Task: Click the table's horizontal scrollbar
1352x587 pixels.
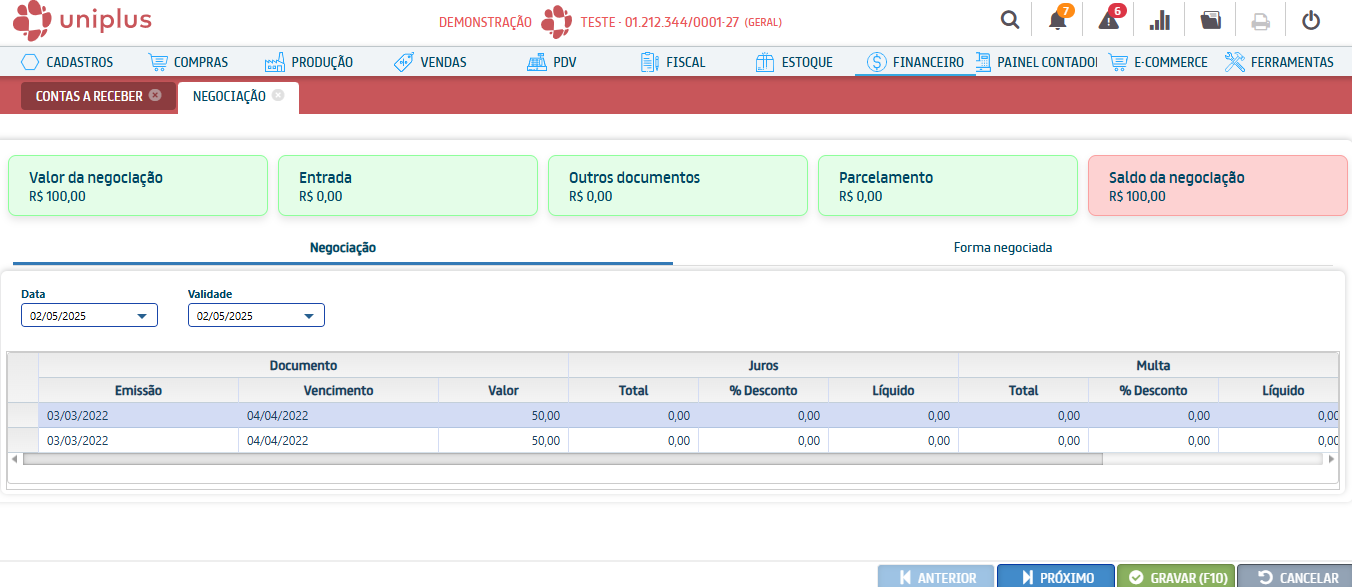Action: tap(562, 459)
